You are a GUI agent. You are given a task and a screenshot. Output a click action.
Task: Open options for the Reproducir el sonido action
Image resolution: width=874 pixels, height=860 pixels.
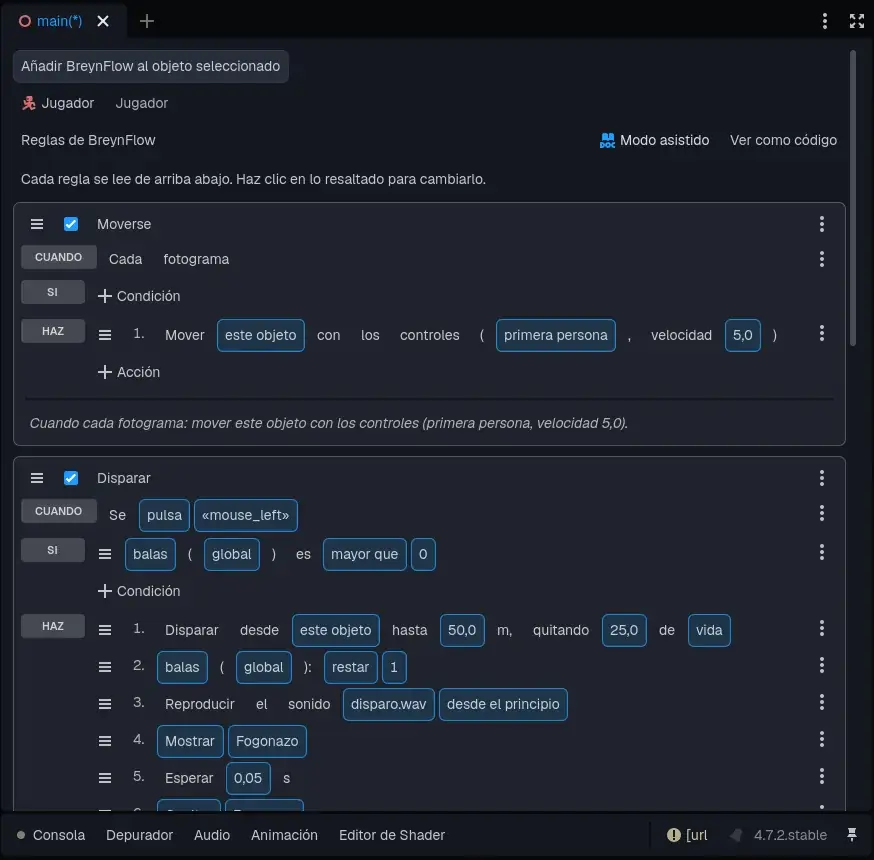click(821, 703)
